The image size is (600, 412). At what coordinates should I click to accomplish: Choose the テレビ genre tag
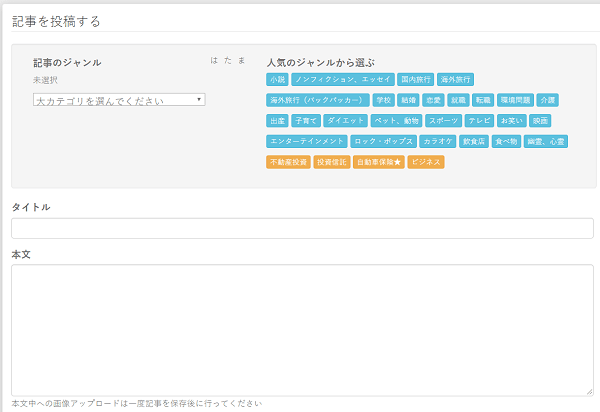pyautogui.click(x=479, y=121)
